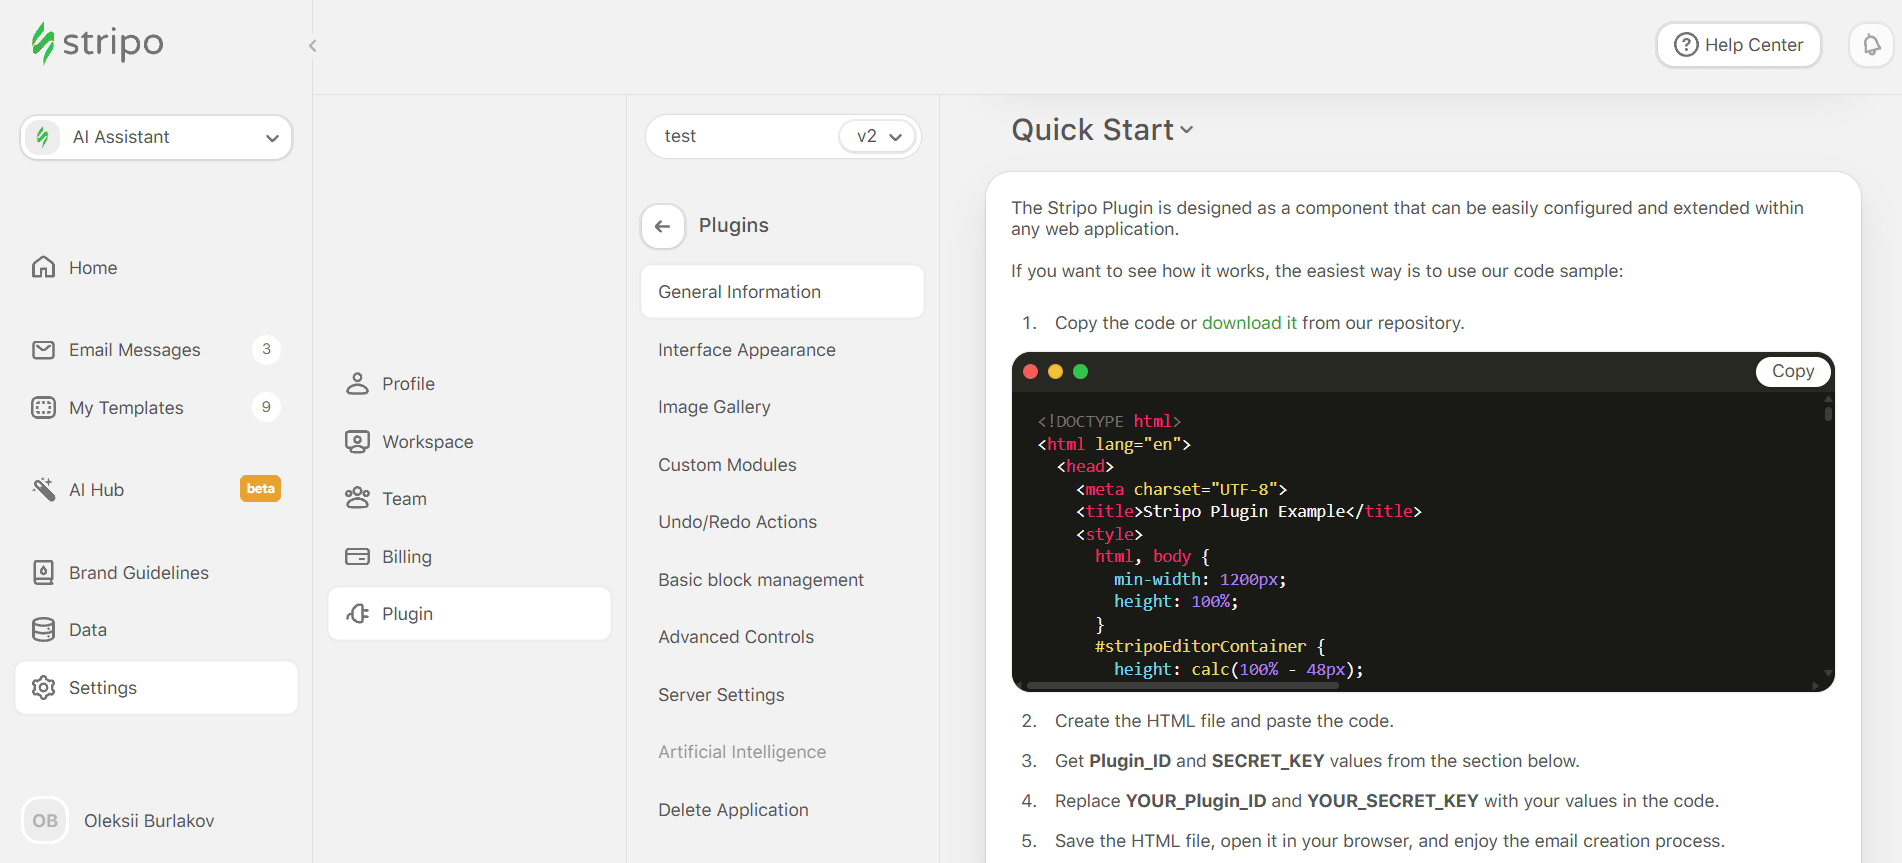Open the General Information tab
1902x863 pixels.
click(x=782, y=292)
